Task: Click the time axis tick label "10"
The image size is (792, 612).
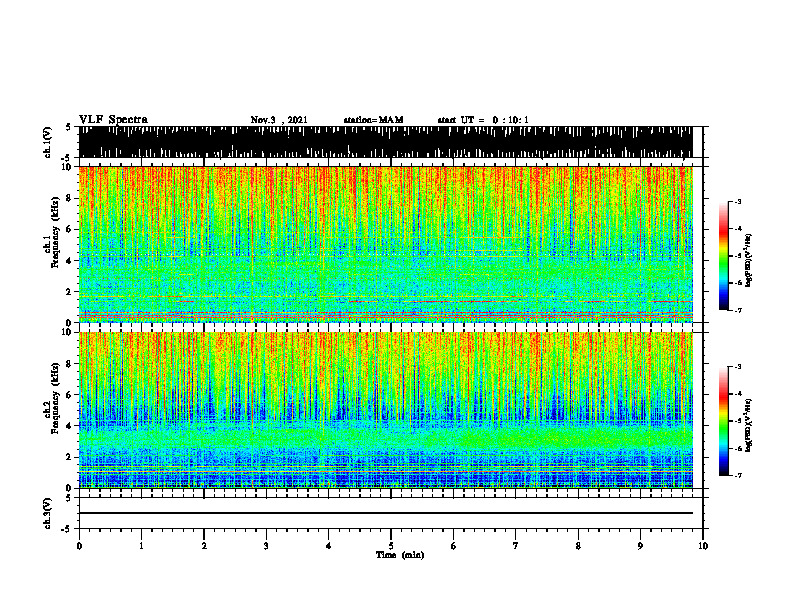Action: (703, 546)
